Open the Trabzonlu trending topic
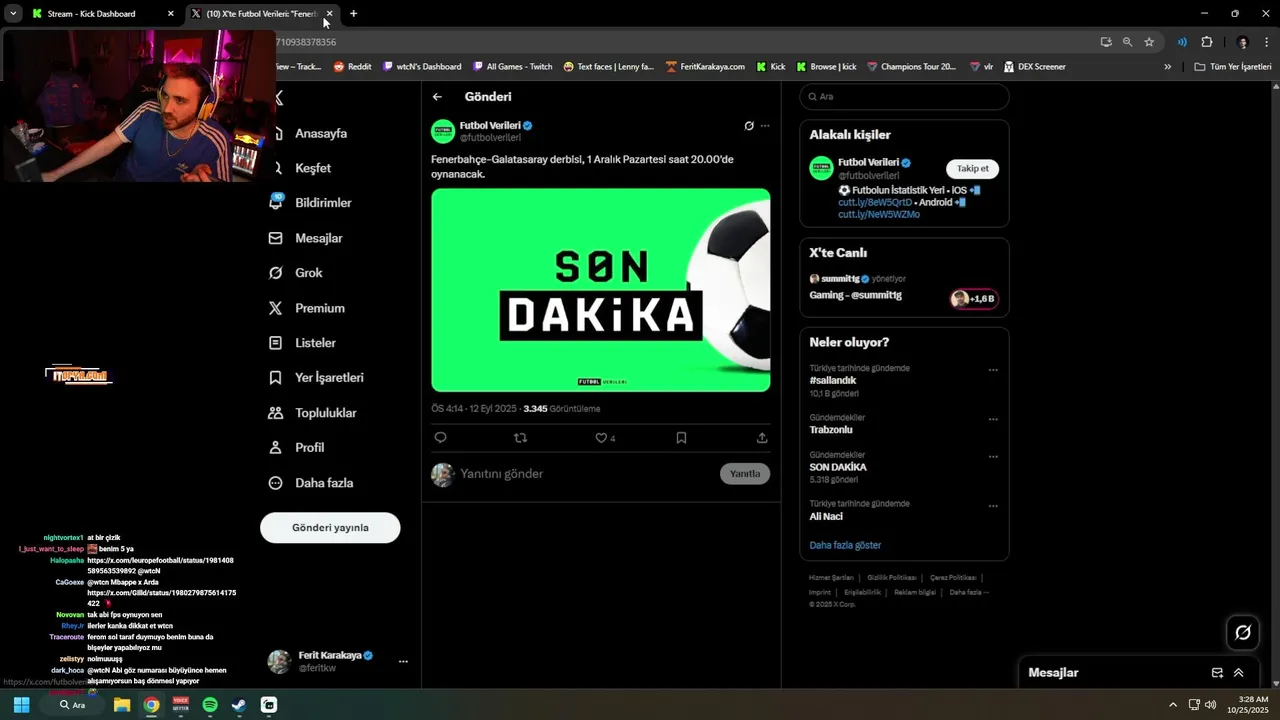Image resolution: width=1280 pixels, height=720 pixels. (831, 430)
